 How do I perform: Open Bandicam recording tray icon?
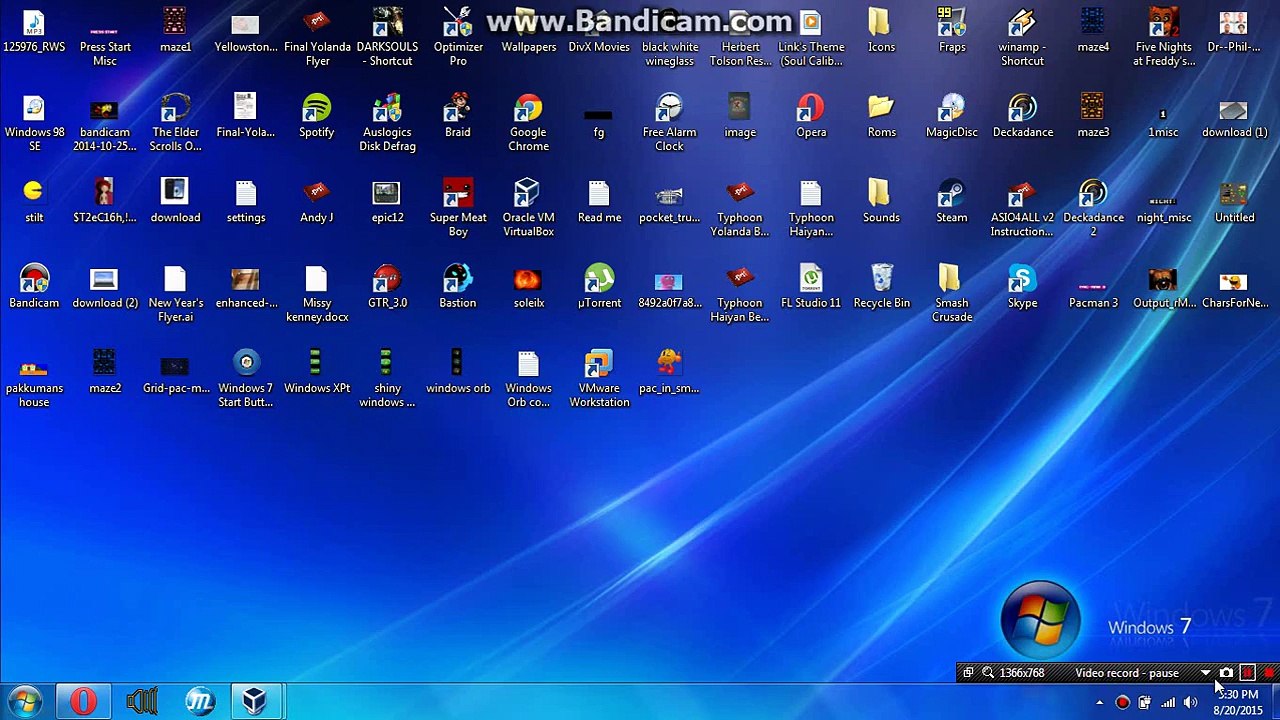click(1122, 703)
